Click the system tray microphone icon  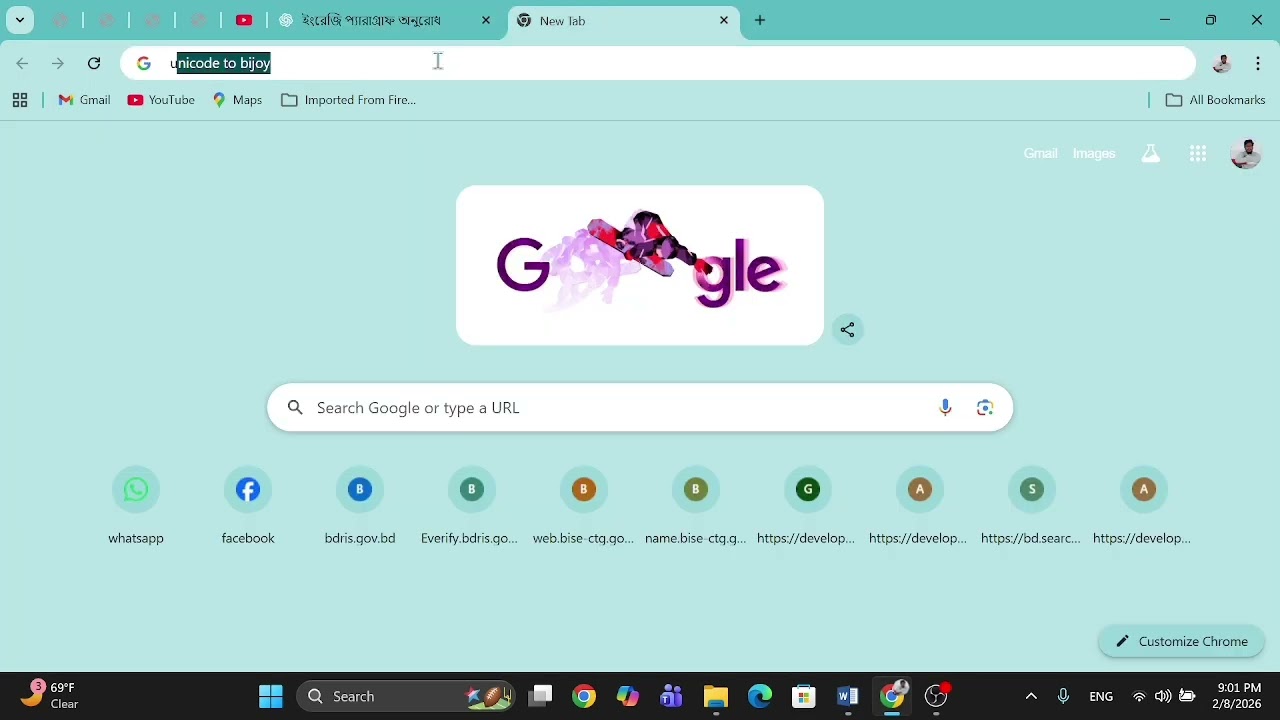[x=1064, y=697]
